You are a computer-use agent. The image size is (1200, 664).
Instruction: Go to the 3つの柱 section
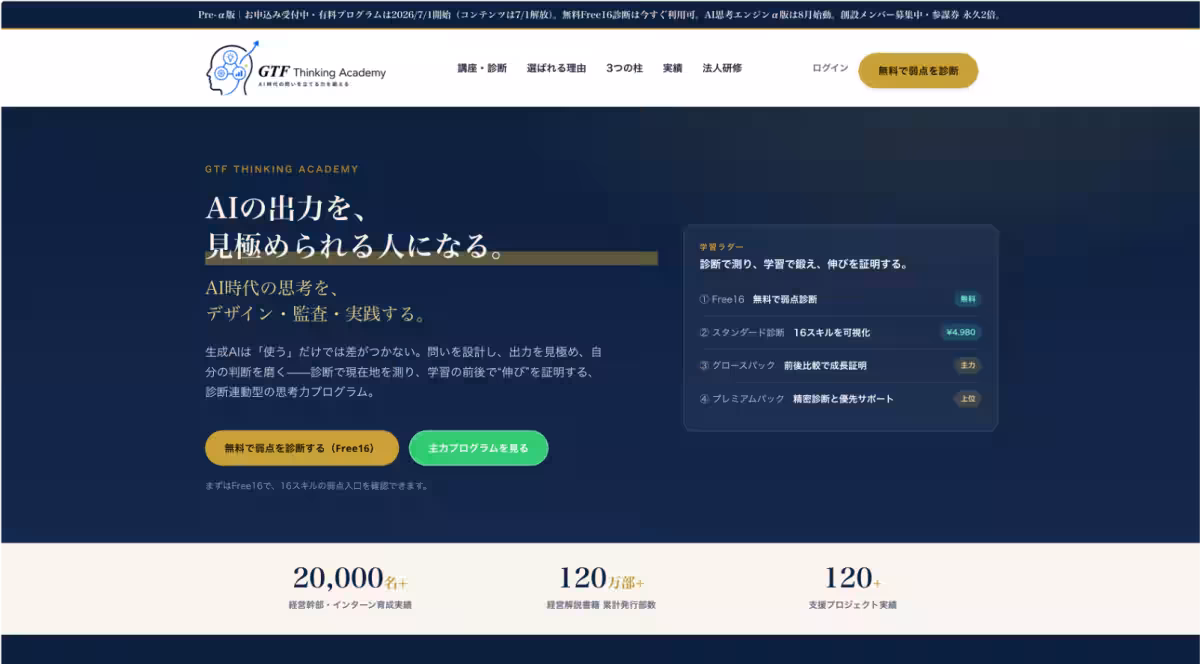coord(624,68)
